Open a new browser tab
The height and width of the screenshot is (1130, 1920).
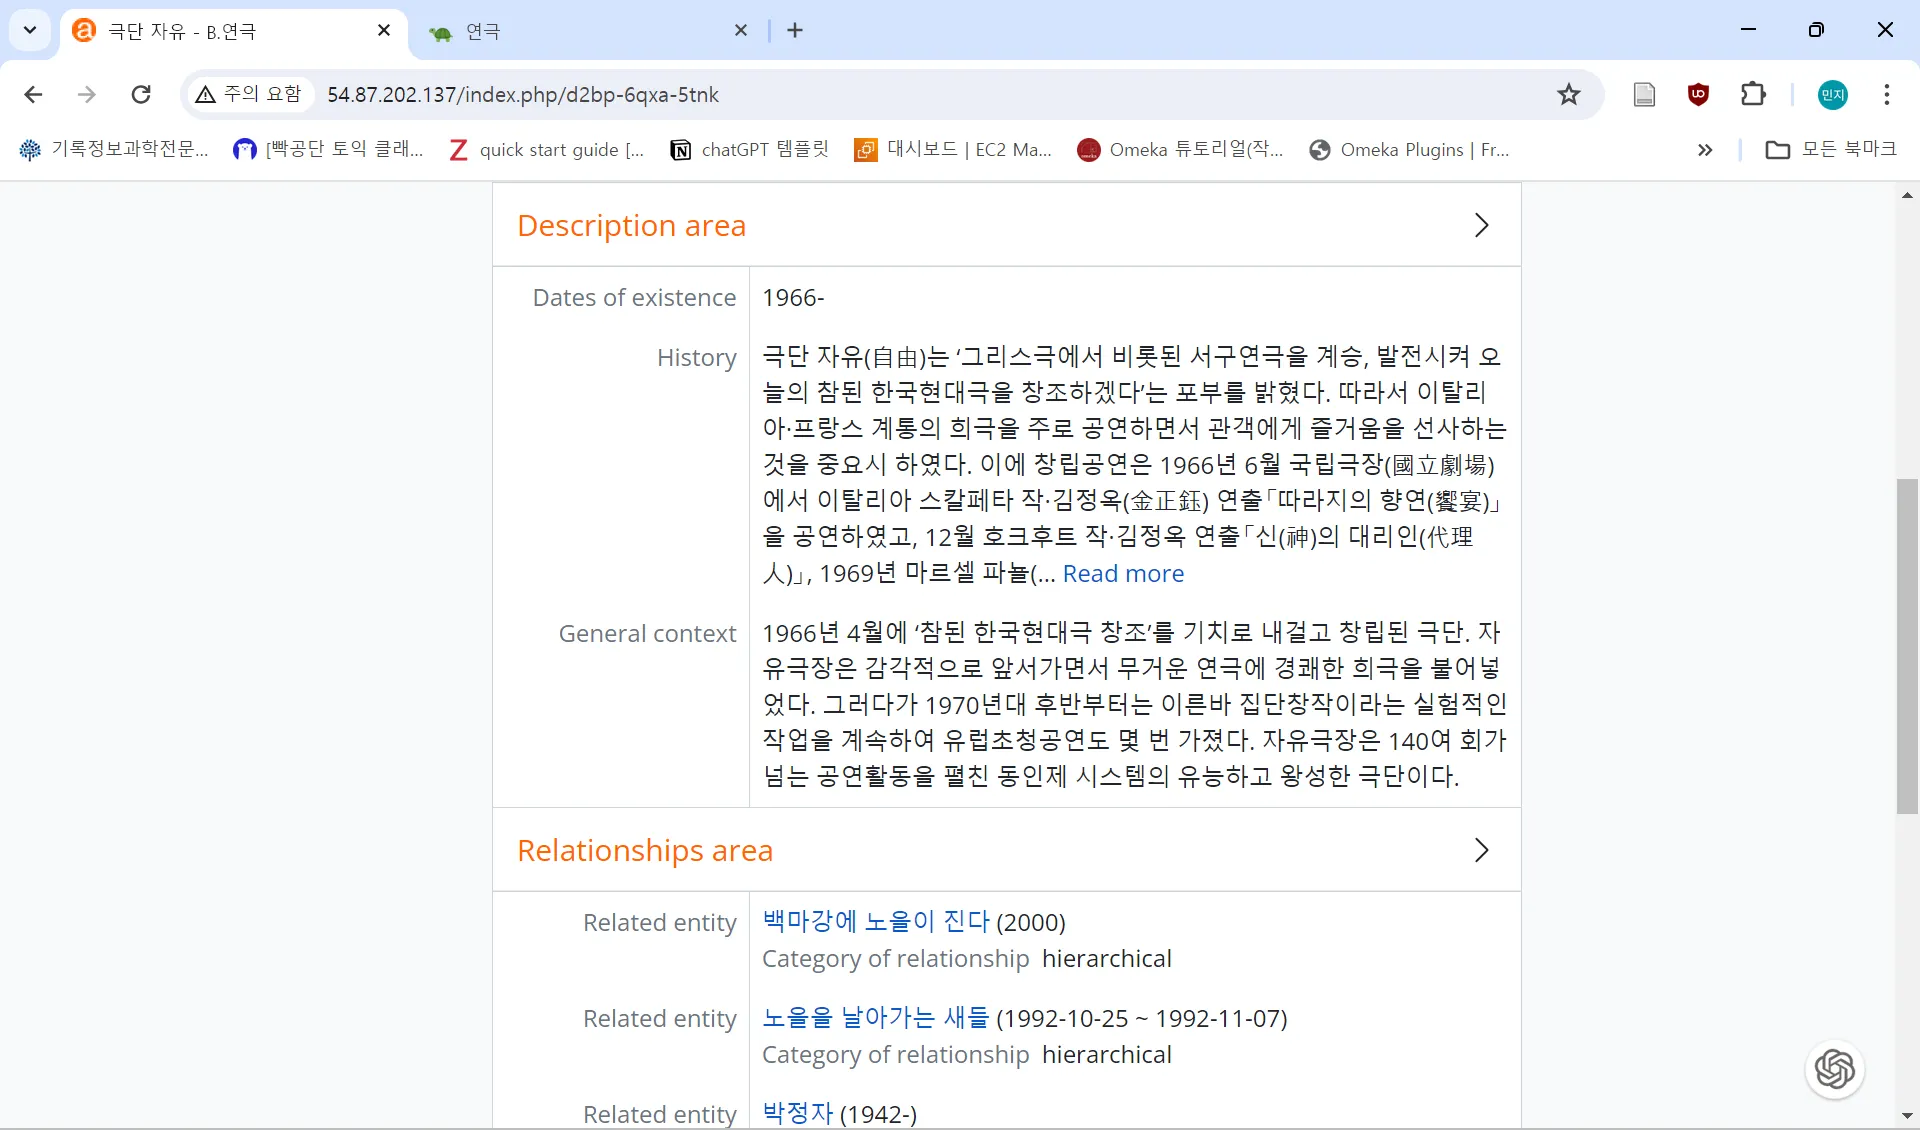[795, 31]
